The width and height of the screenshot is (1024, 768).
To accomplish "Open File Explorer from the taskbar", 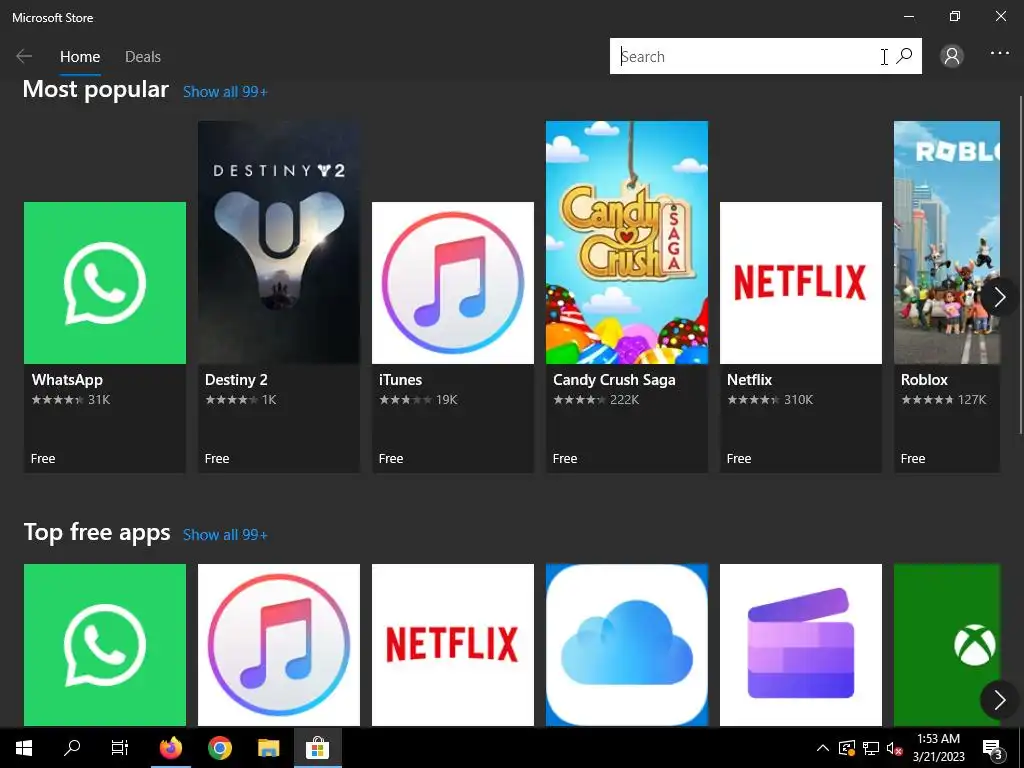I will click(x=268, y=748).
